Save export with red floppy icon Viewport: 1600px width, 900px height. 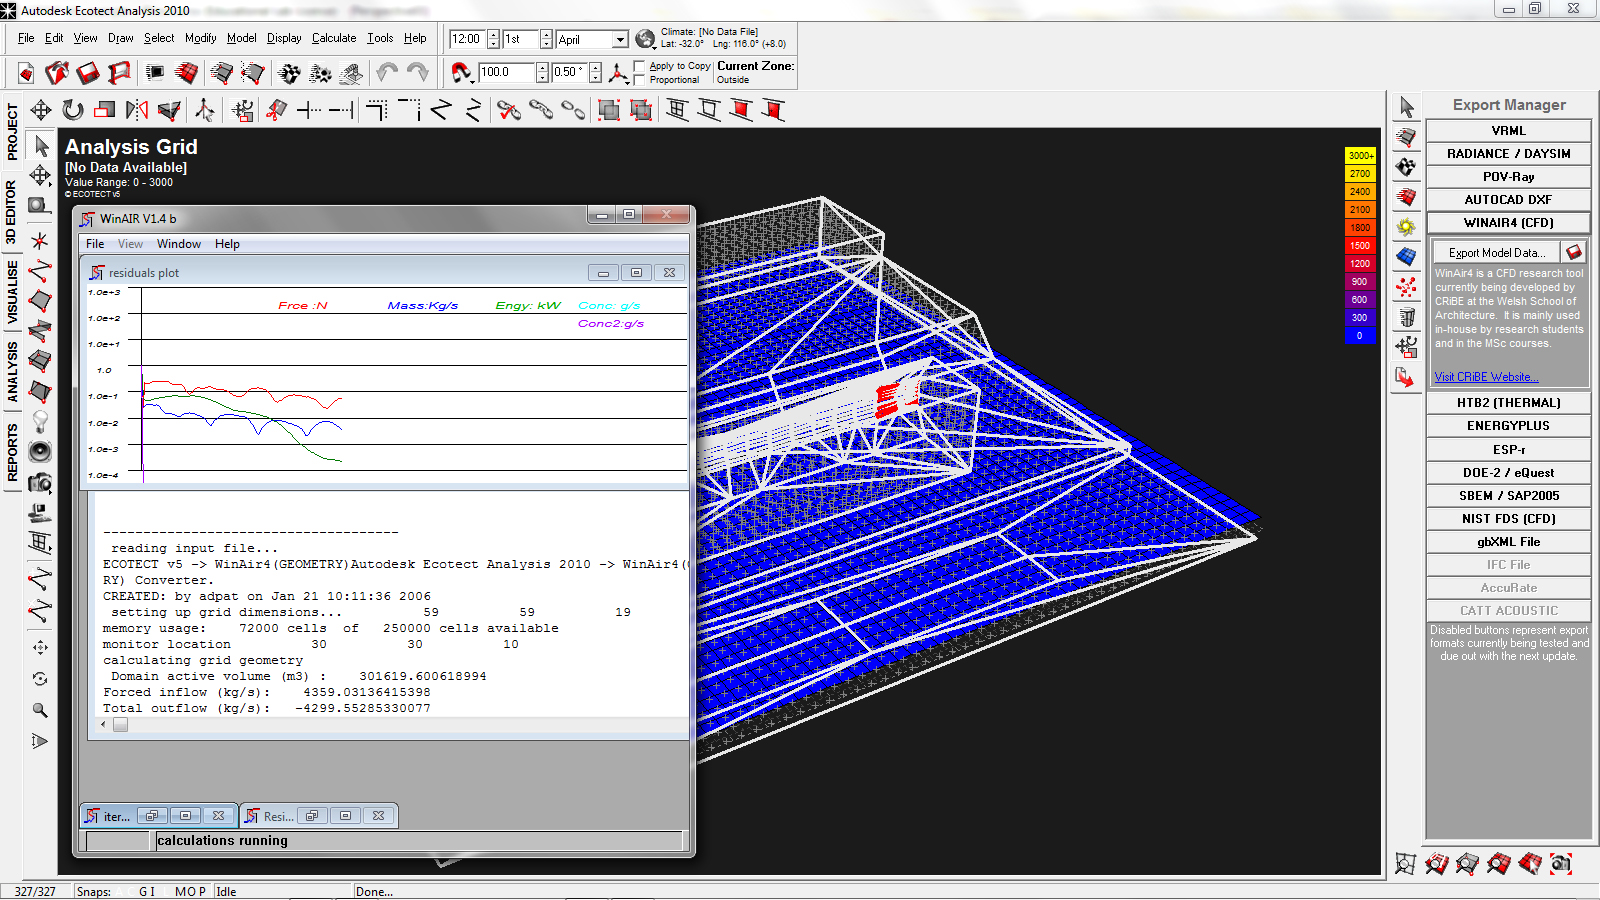(x=1574, y=252)
